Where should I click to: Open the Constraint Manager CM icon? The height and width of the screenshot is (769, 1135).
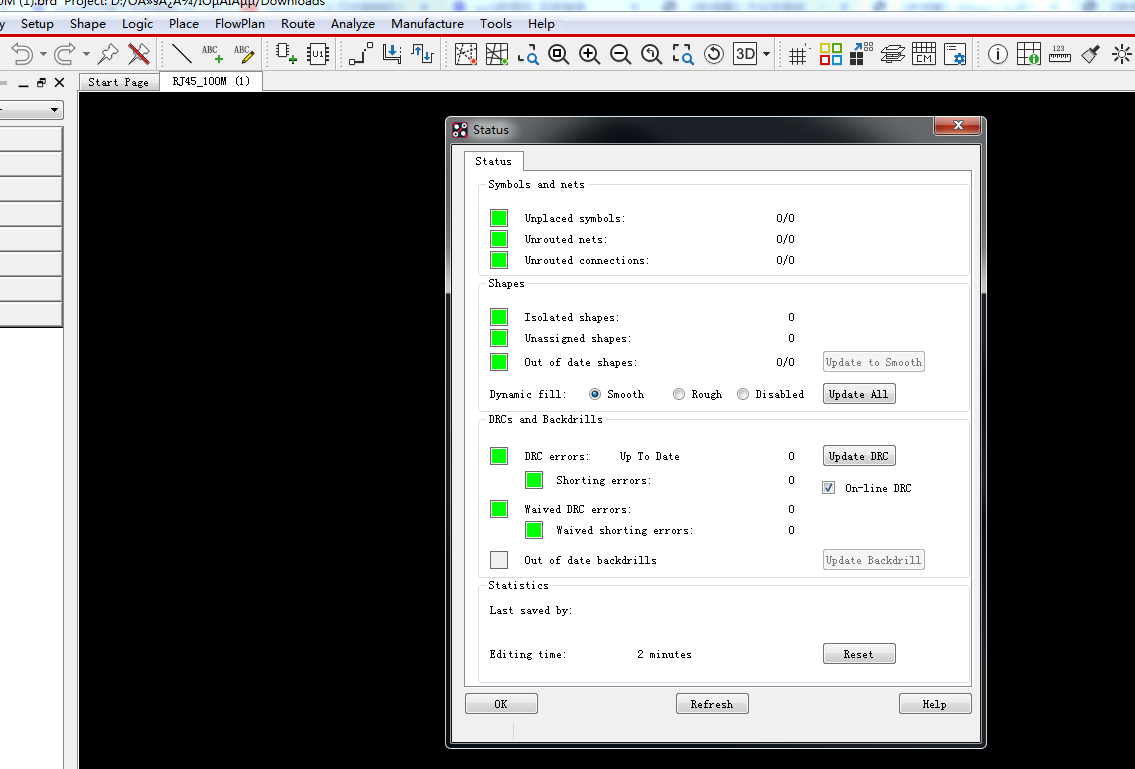[x=924, y=54]
